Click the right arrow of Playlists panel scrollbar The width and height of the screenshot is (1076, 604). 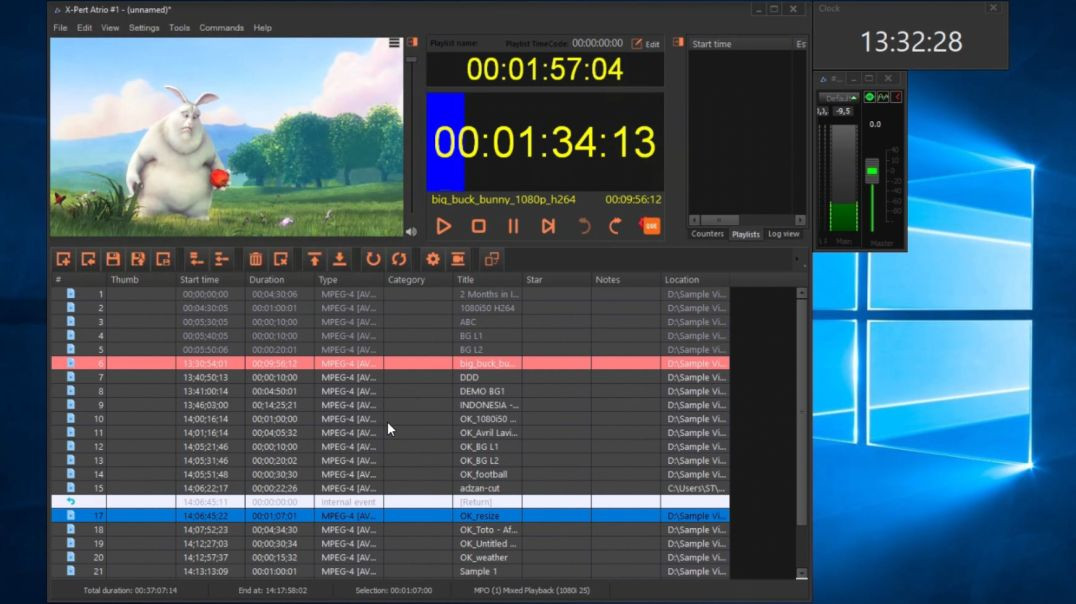coord(800,220)
